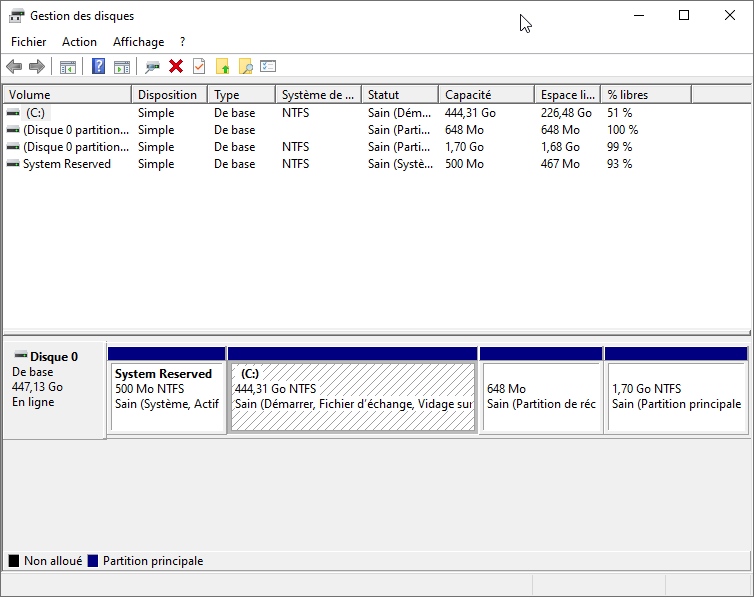
Task: Click the red X delete icon
Action: pos(176,67)
